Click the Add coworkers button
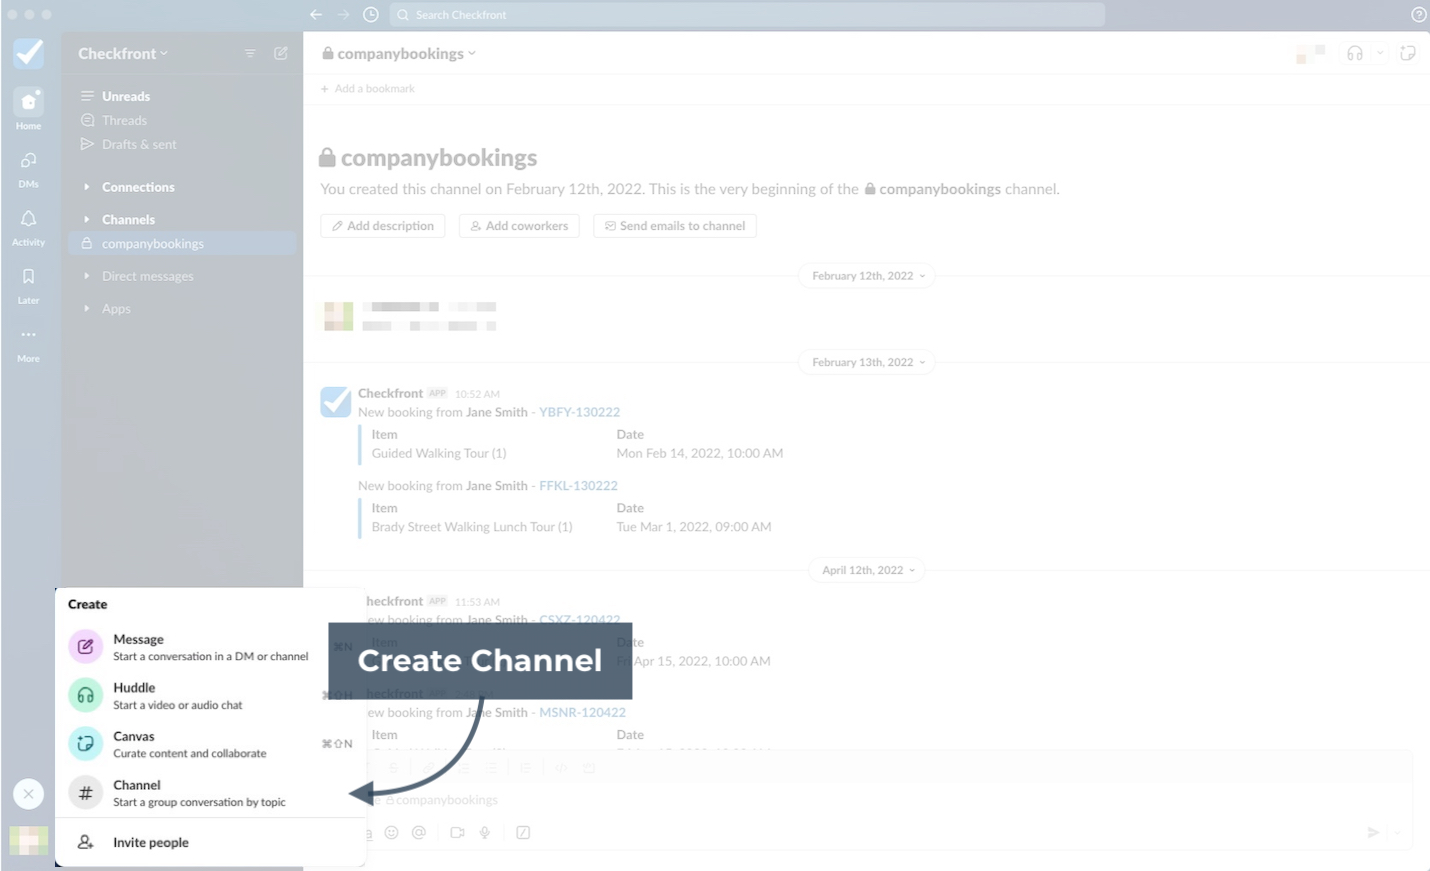 pos(519,226)
